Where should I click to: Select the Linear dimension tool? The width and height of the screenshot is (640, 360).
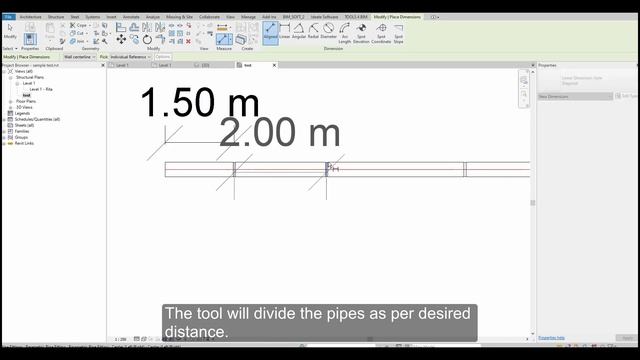point(284,31)
